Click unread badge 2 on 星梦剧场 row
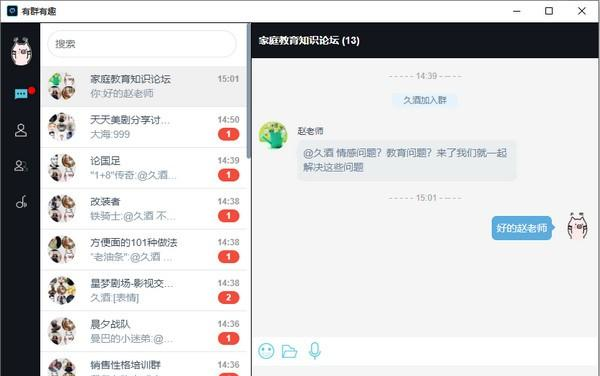 point(228,298)
